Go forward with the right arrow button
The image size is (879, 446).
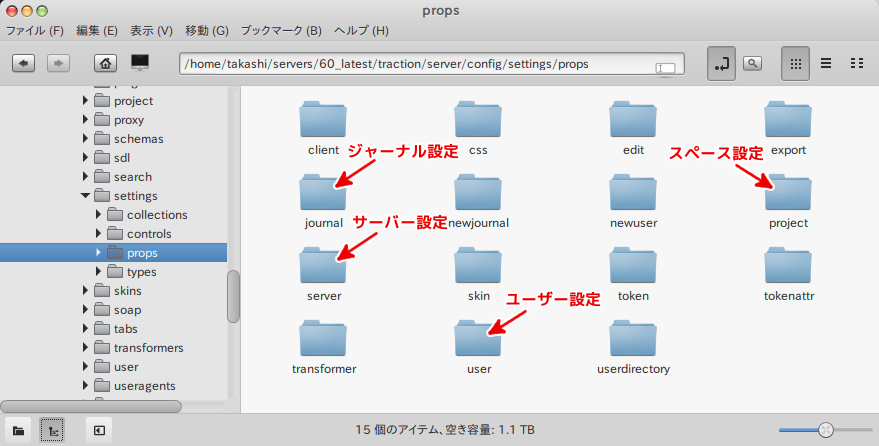click(58, 63)
